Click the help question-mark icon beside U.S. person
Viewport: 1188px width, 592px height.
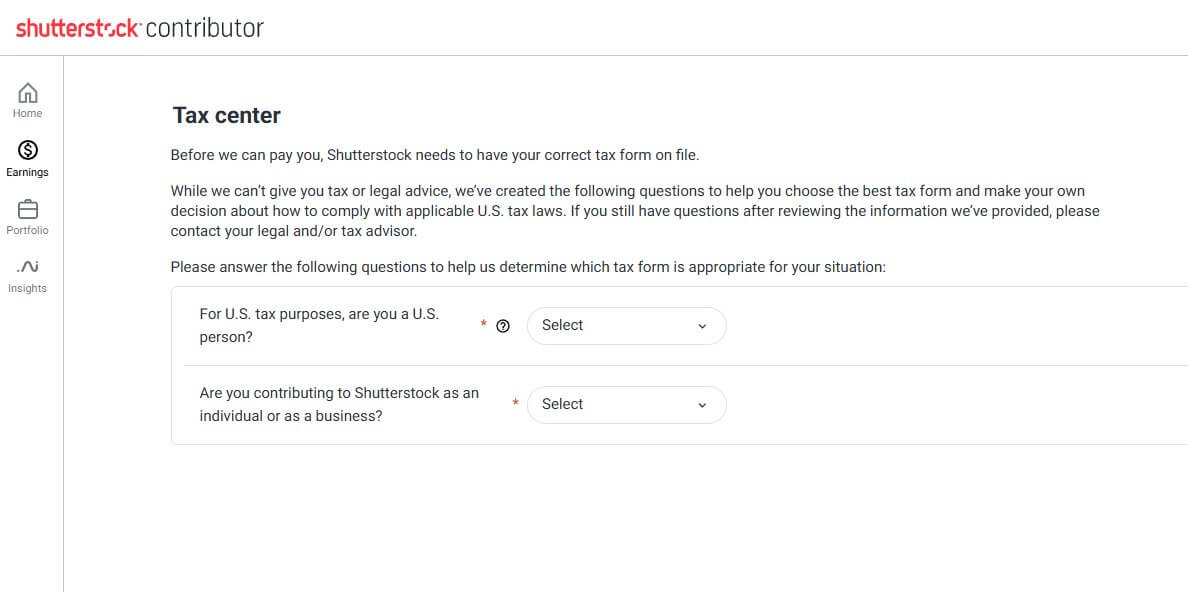pos(503,326)
